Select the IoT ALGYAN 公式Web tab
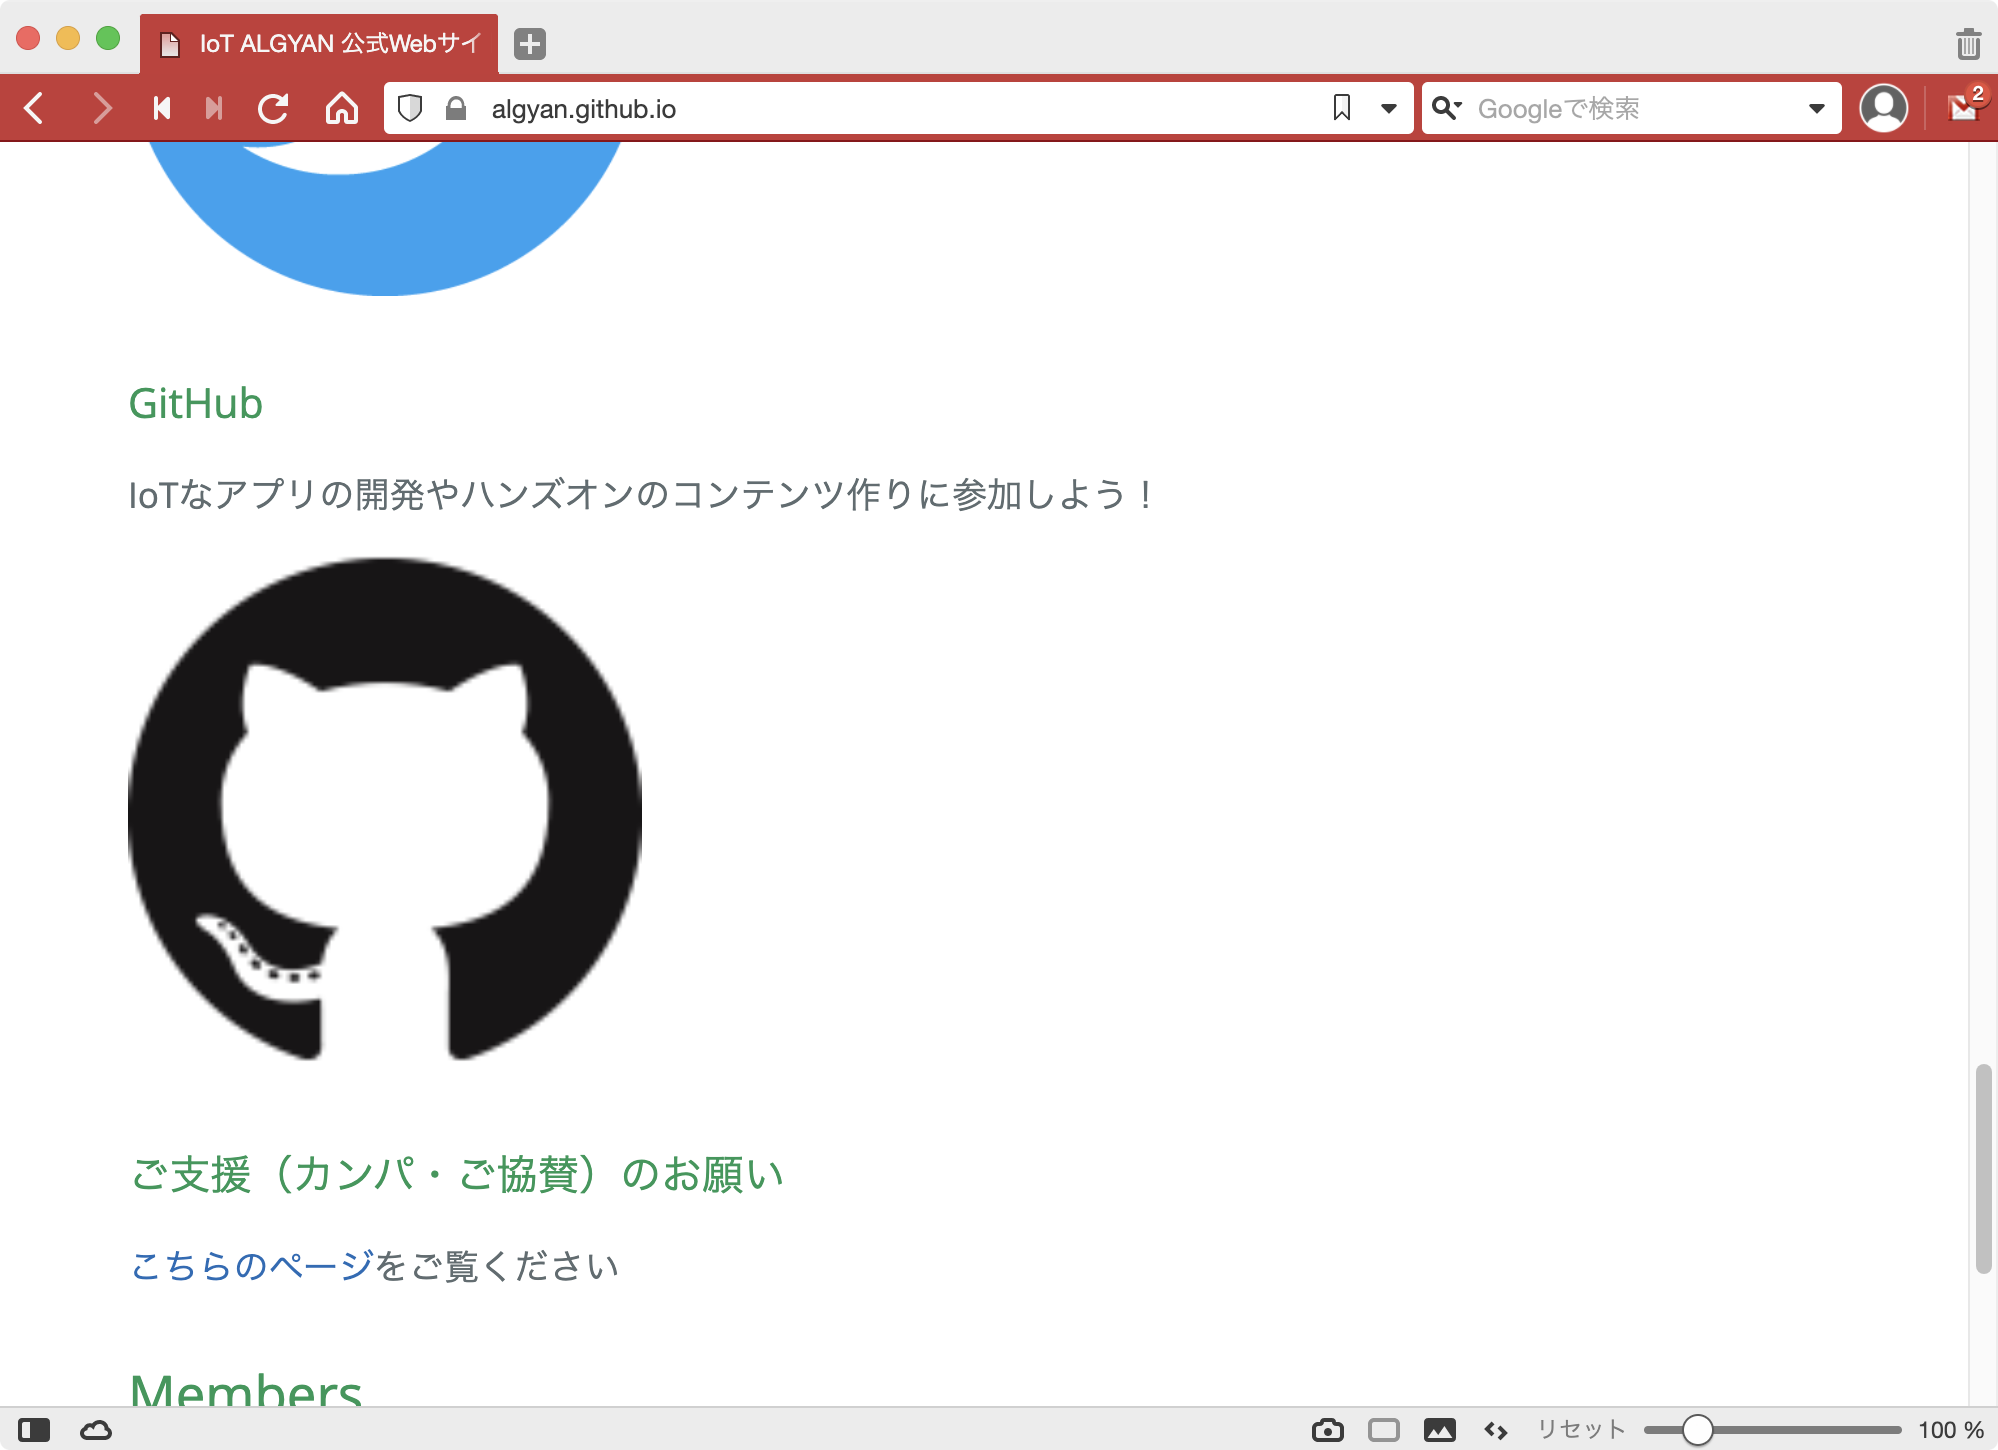1998x1450 pixels. pos(320,44)
